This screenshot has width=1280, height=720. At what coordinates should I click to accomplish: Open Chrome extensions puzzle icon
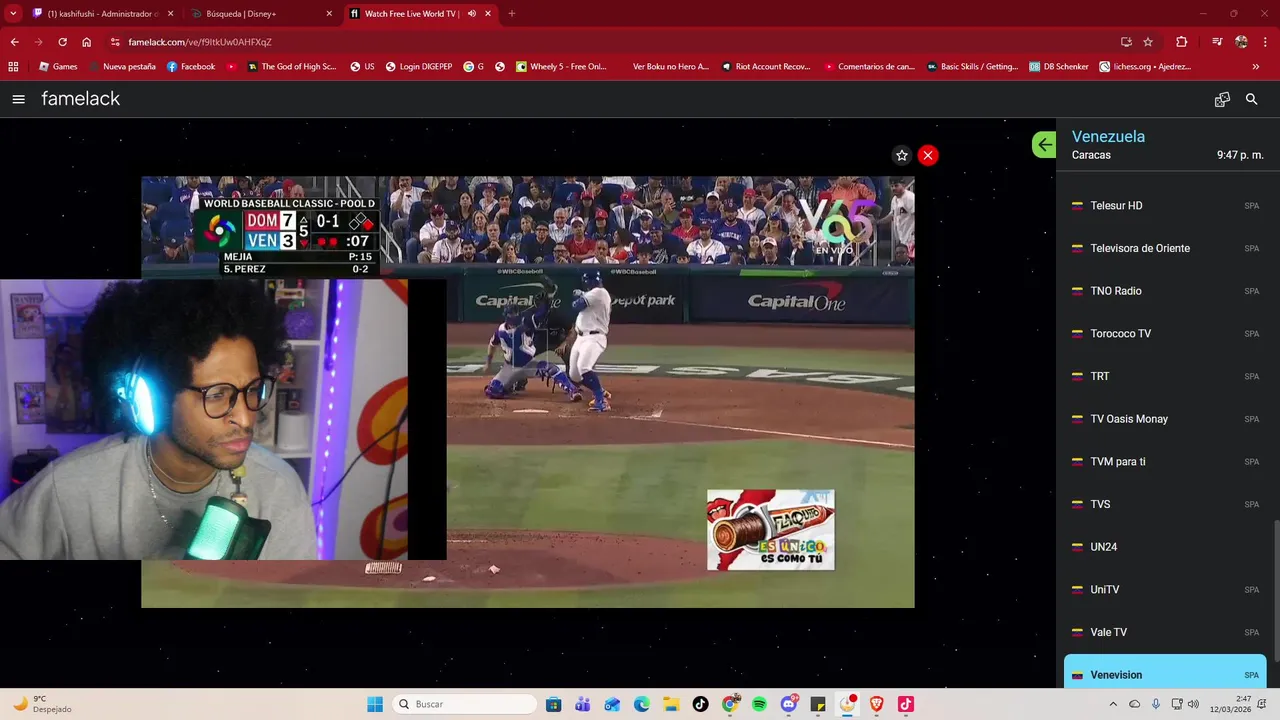click(x=1181, y=42)
